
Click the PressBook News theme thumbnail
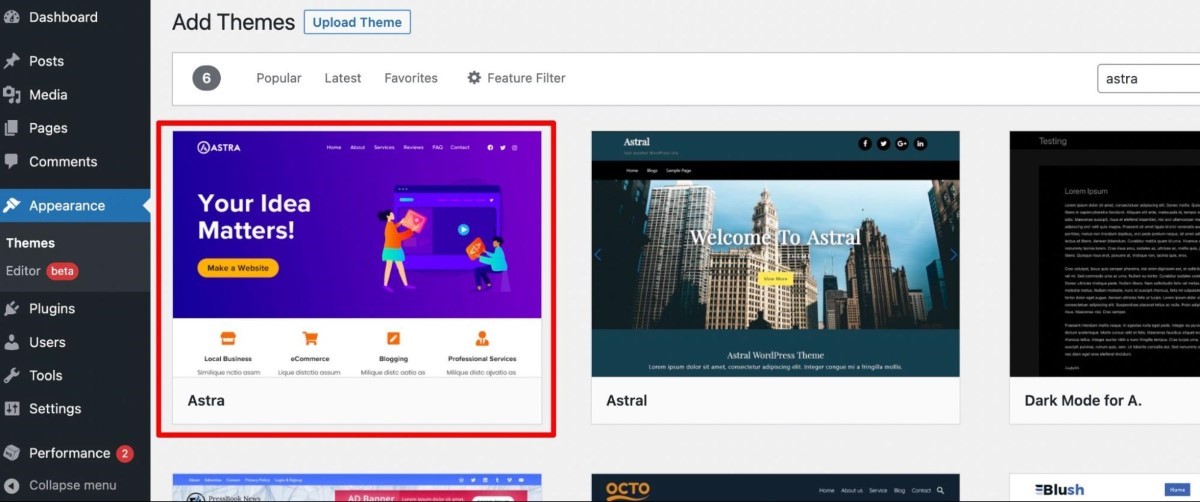(x=357, y=488)
